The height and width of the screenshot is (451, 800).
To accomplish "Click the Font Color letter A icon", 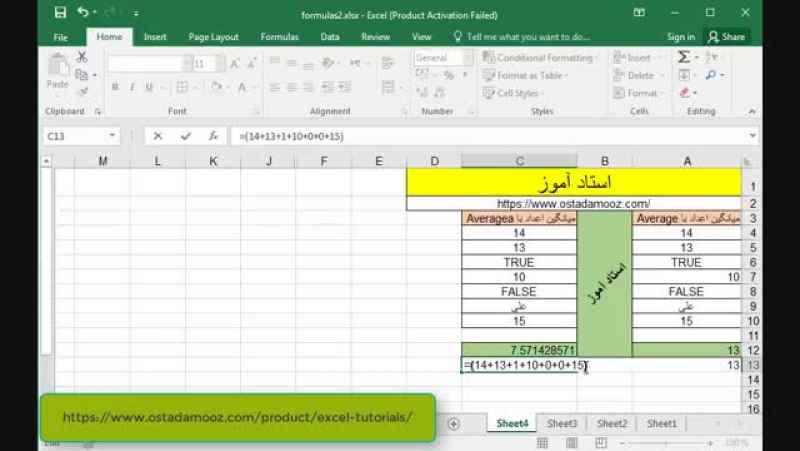I will (x=242, y=87).
